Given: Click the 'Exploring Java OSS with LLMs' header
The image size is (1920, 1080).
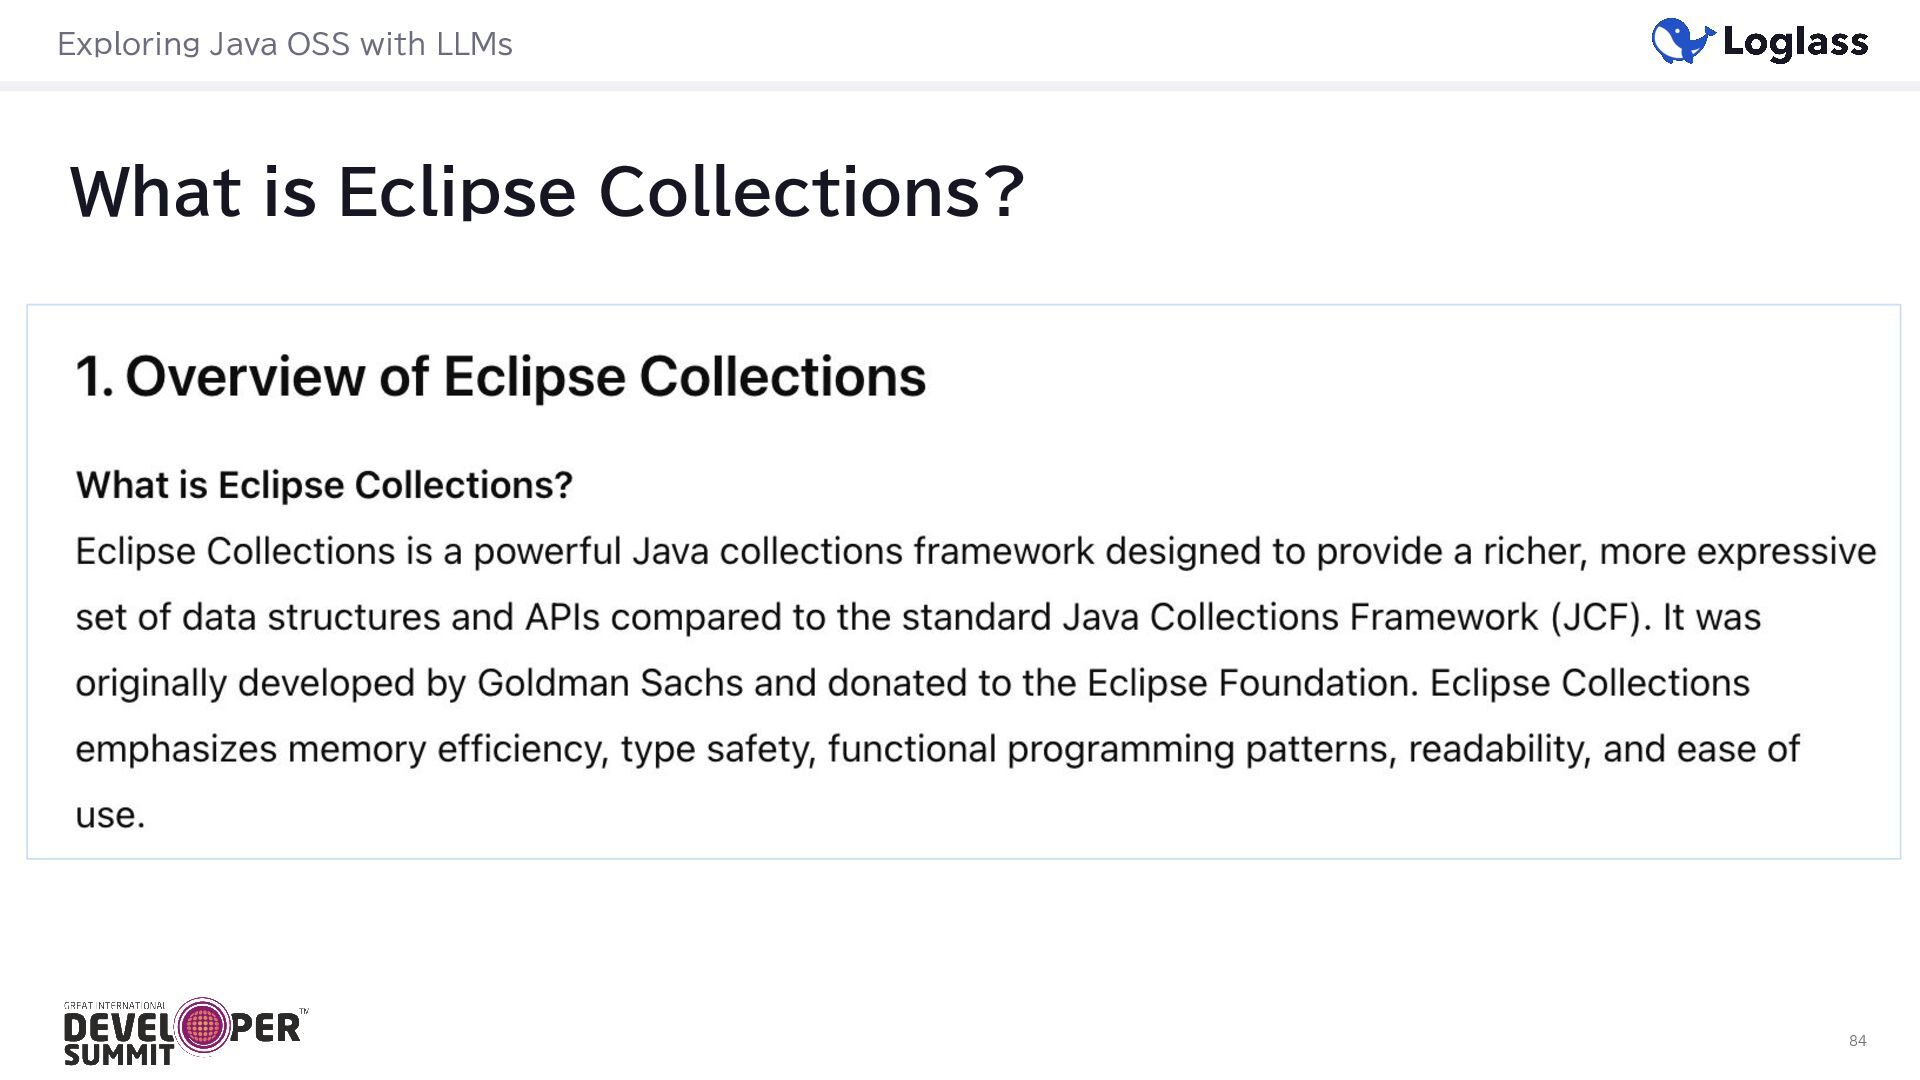Looking at the screenshot, I should pyautogui.click(x=284, y=44).
